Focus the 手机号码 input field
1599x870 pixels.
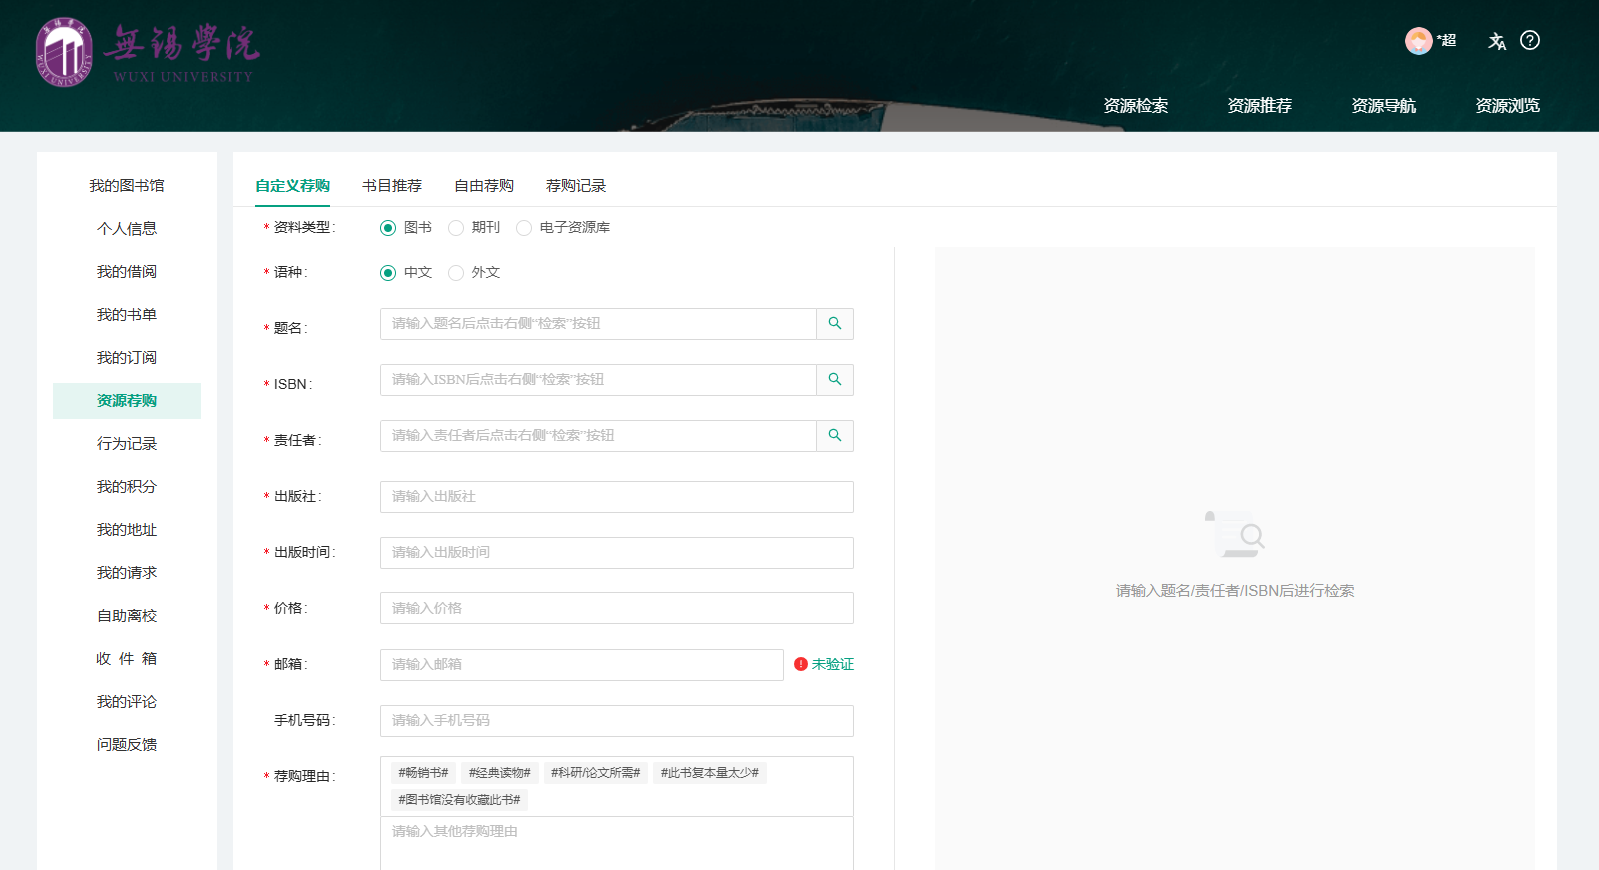pyautogui.click(x=616, y=721)
